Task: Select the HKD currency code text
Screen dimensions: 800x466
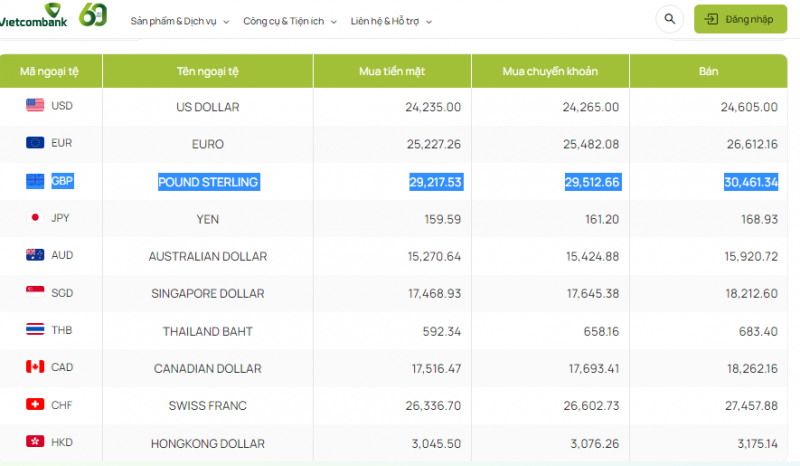Action: point(62,443)
